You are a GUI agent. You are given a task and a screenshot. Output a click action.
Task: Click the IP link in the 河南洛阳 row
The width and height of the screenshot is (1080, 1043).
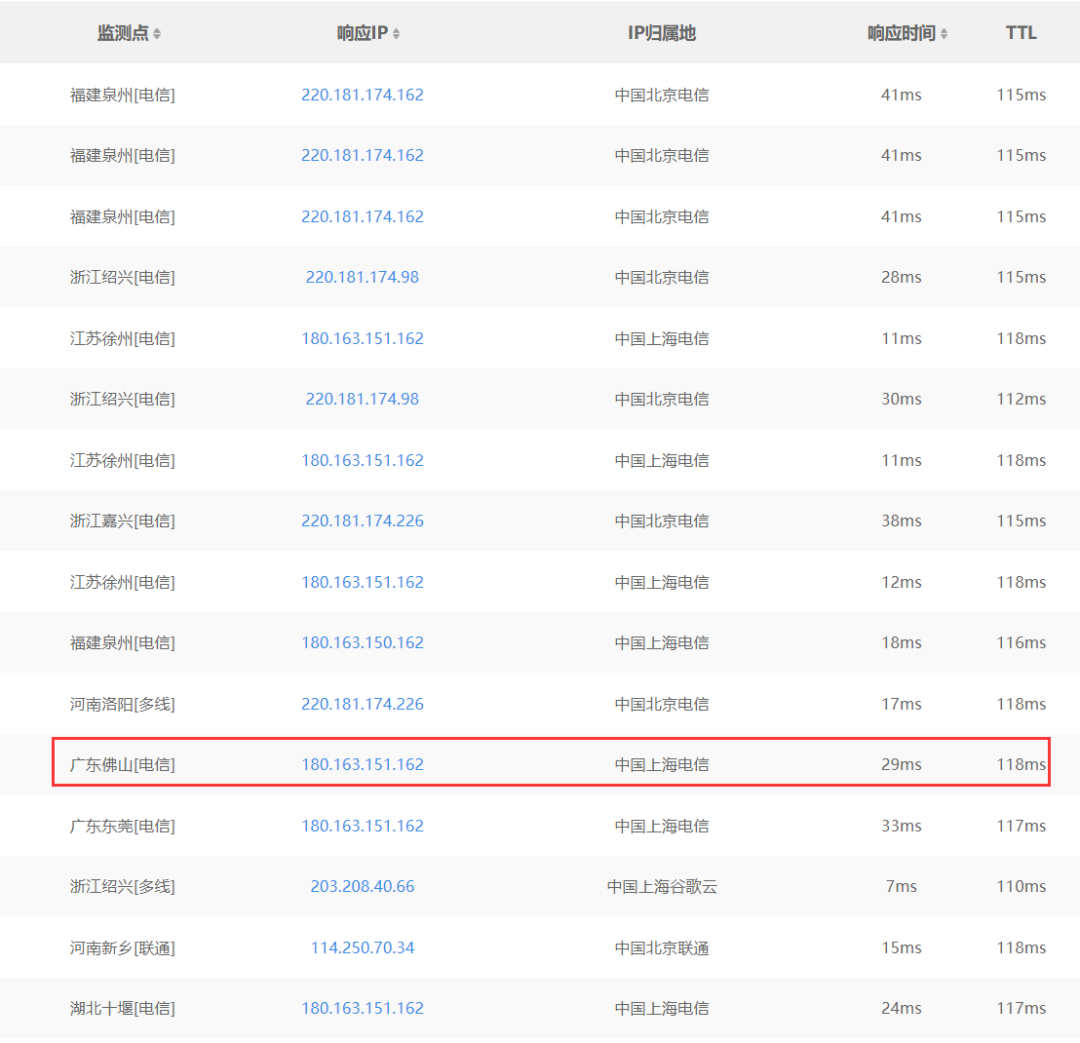pos(362,704)
